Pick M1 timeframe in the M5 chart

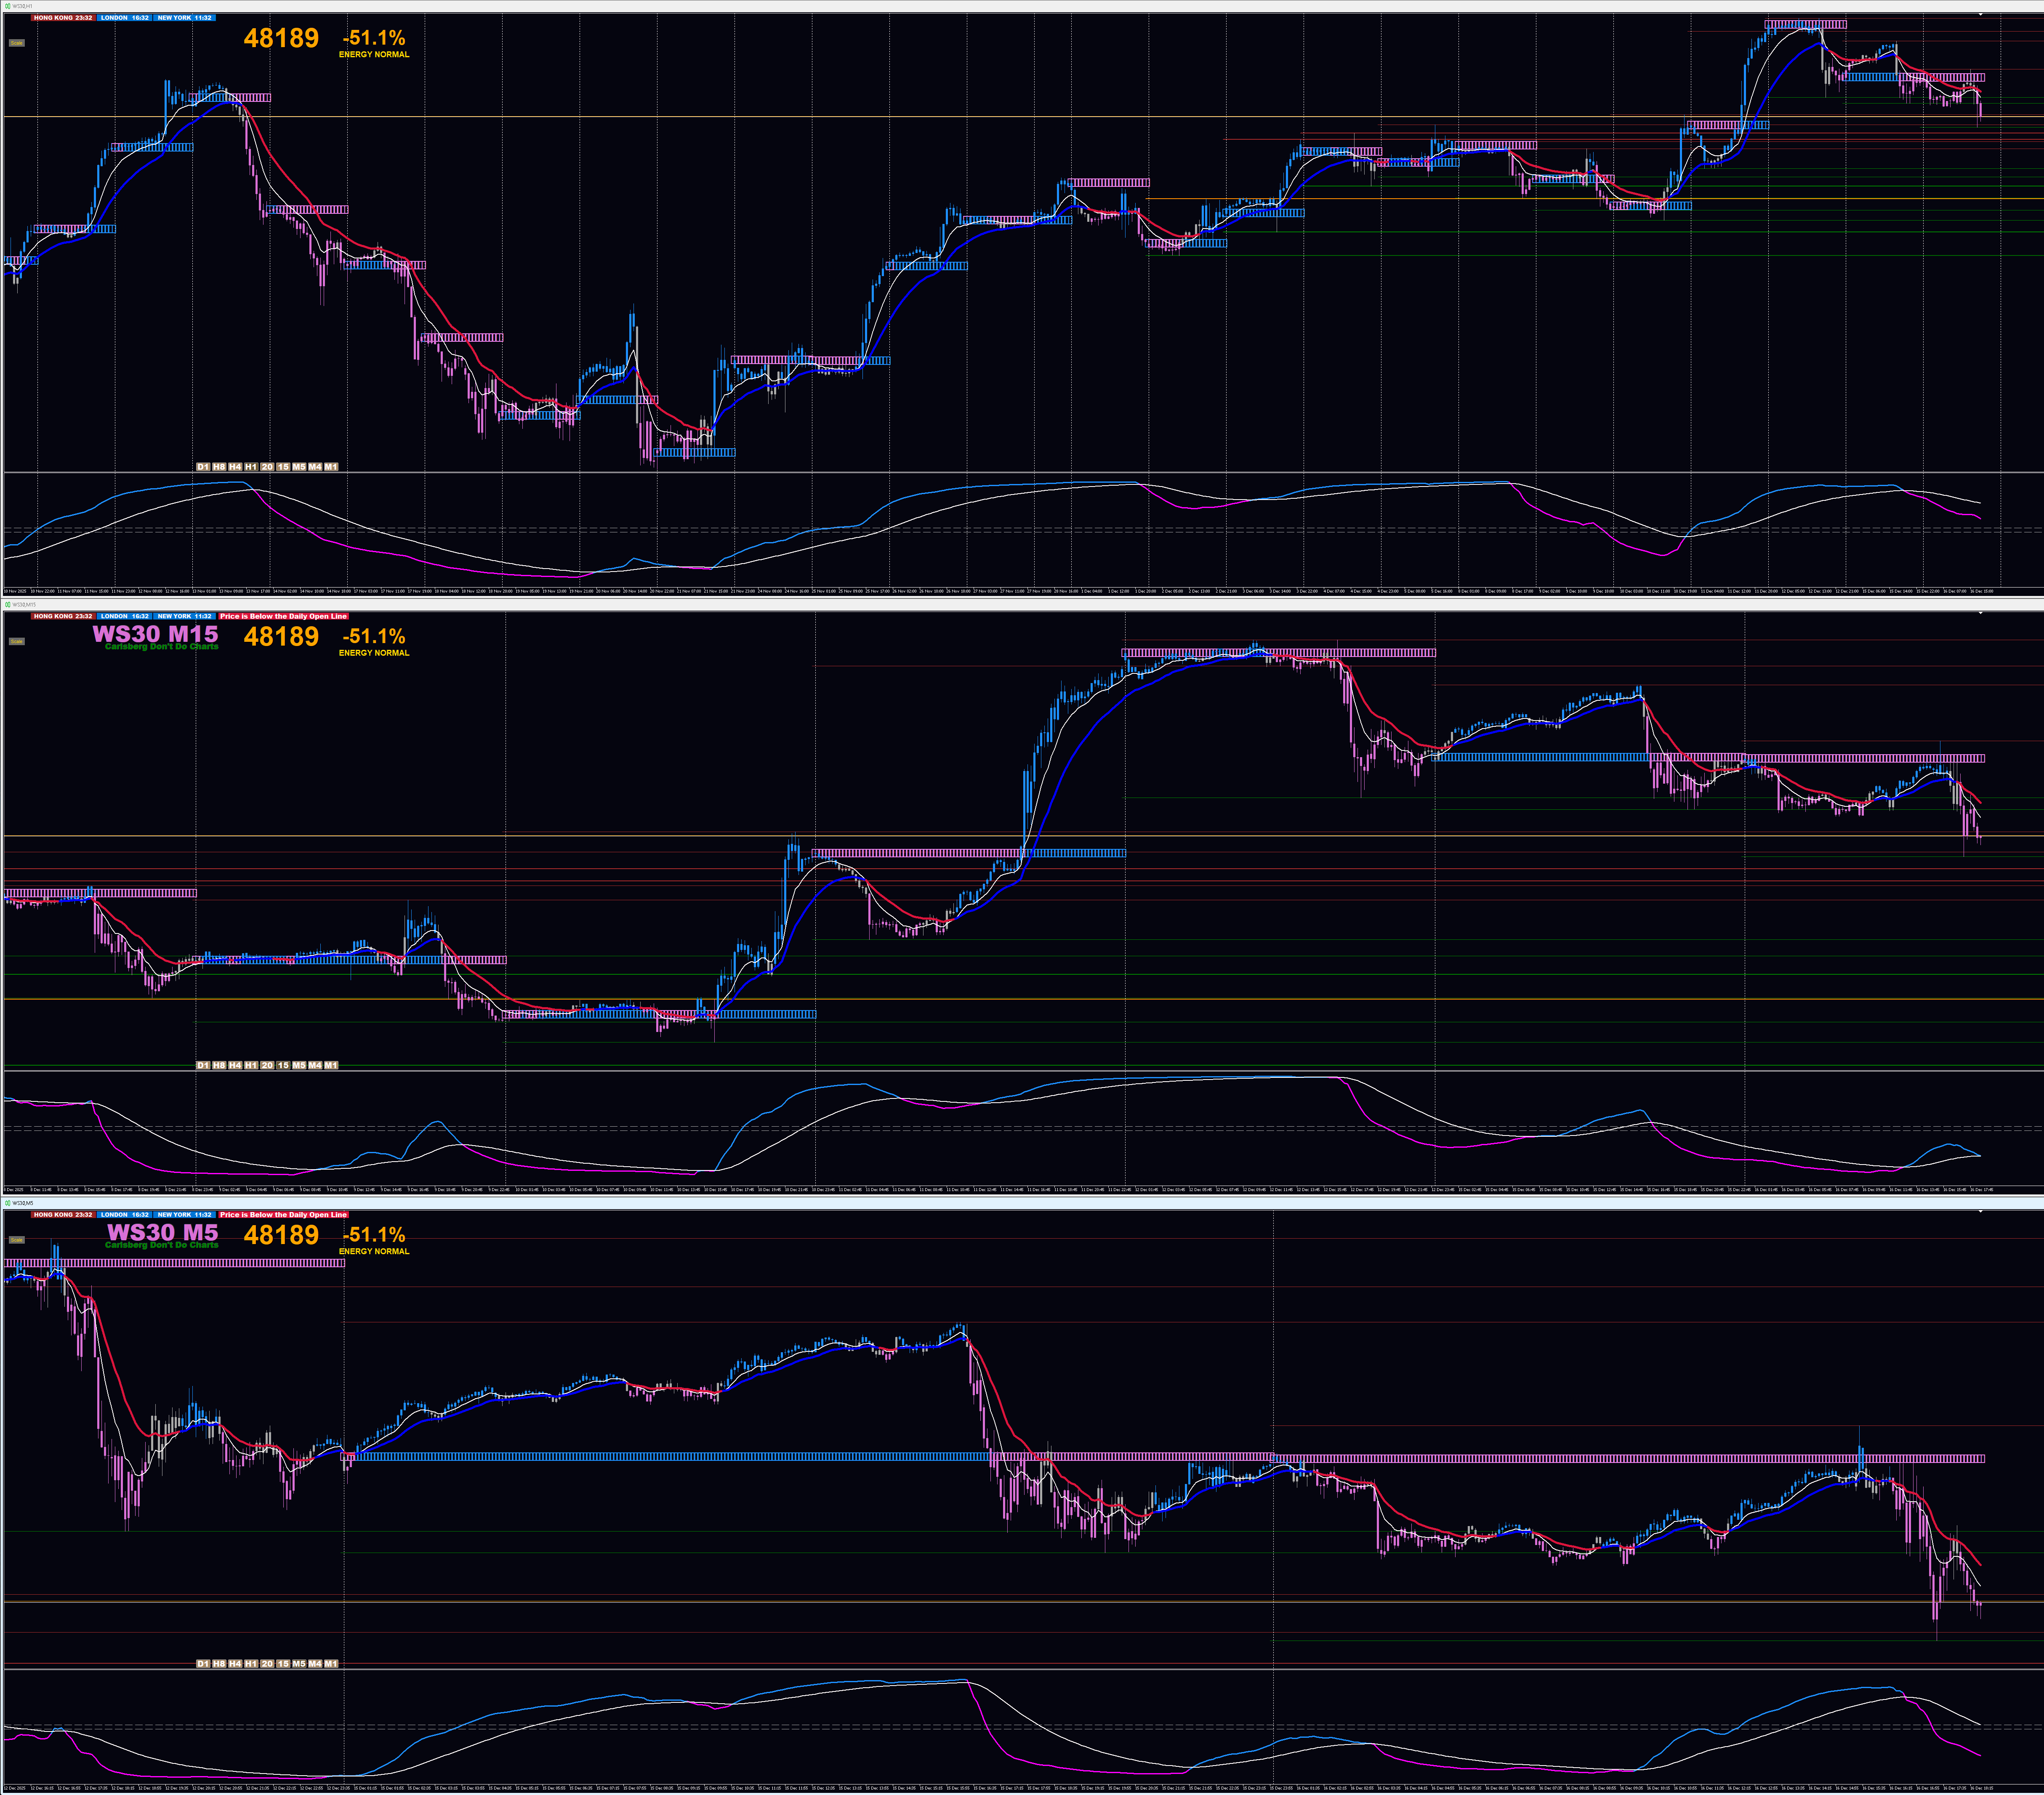(331, 1664)
